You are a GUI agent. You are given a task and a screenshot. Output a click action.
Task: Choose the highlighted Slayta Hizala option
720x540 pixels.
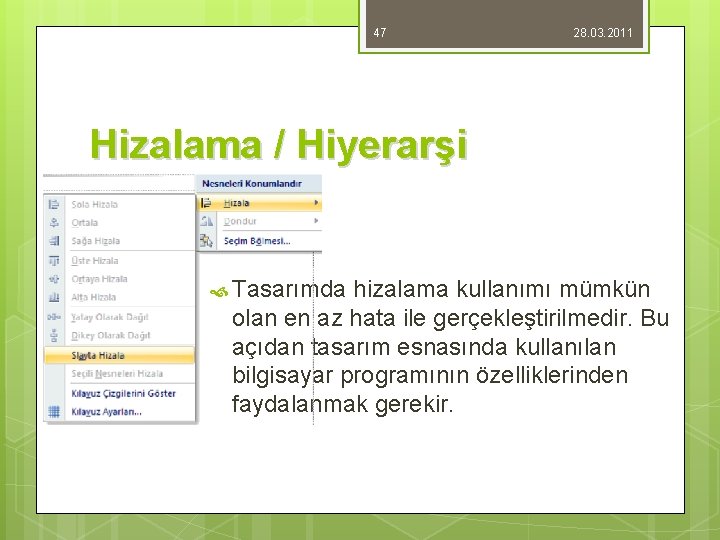click(x=119, y=355)
